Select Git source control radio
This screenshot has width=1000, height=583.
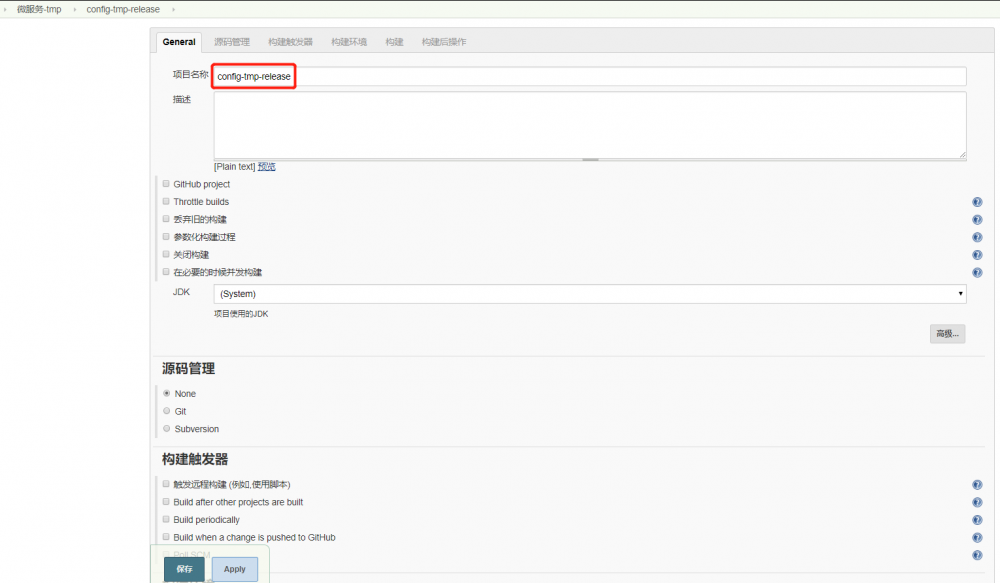pyautogui.click(x=166, y=411)
